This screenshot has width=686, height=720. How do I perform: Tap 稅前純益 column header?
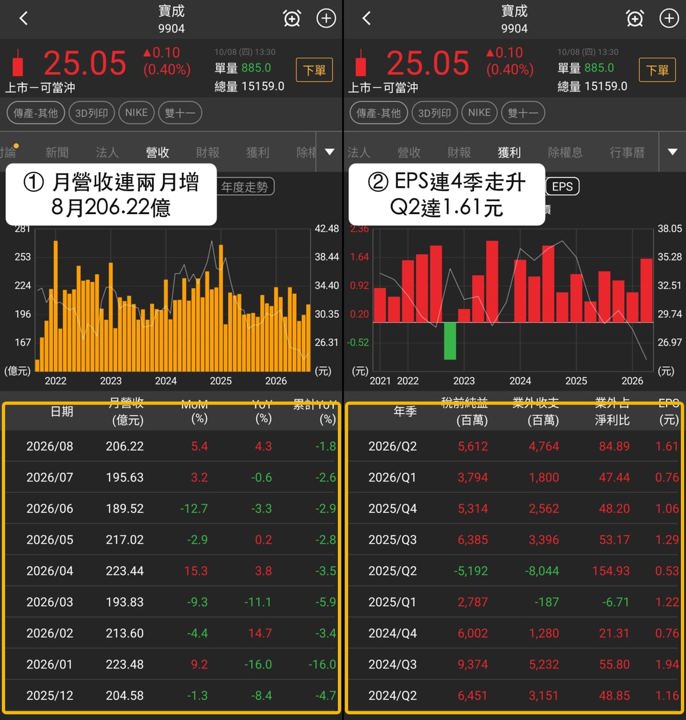pyautogui.click(x=465, y=411)
